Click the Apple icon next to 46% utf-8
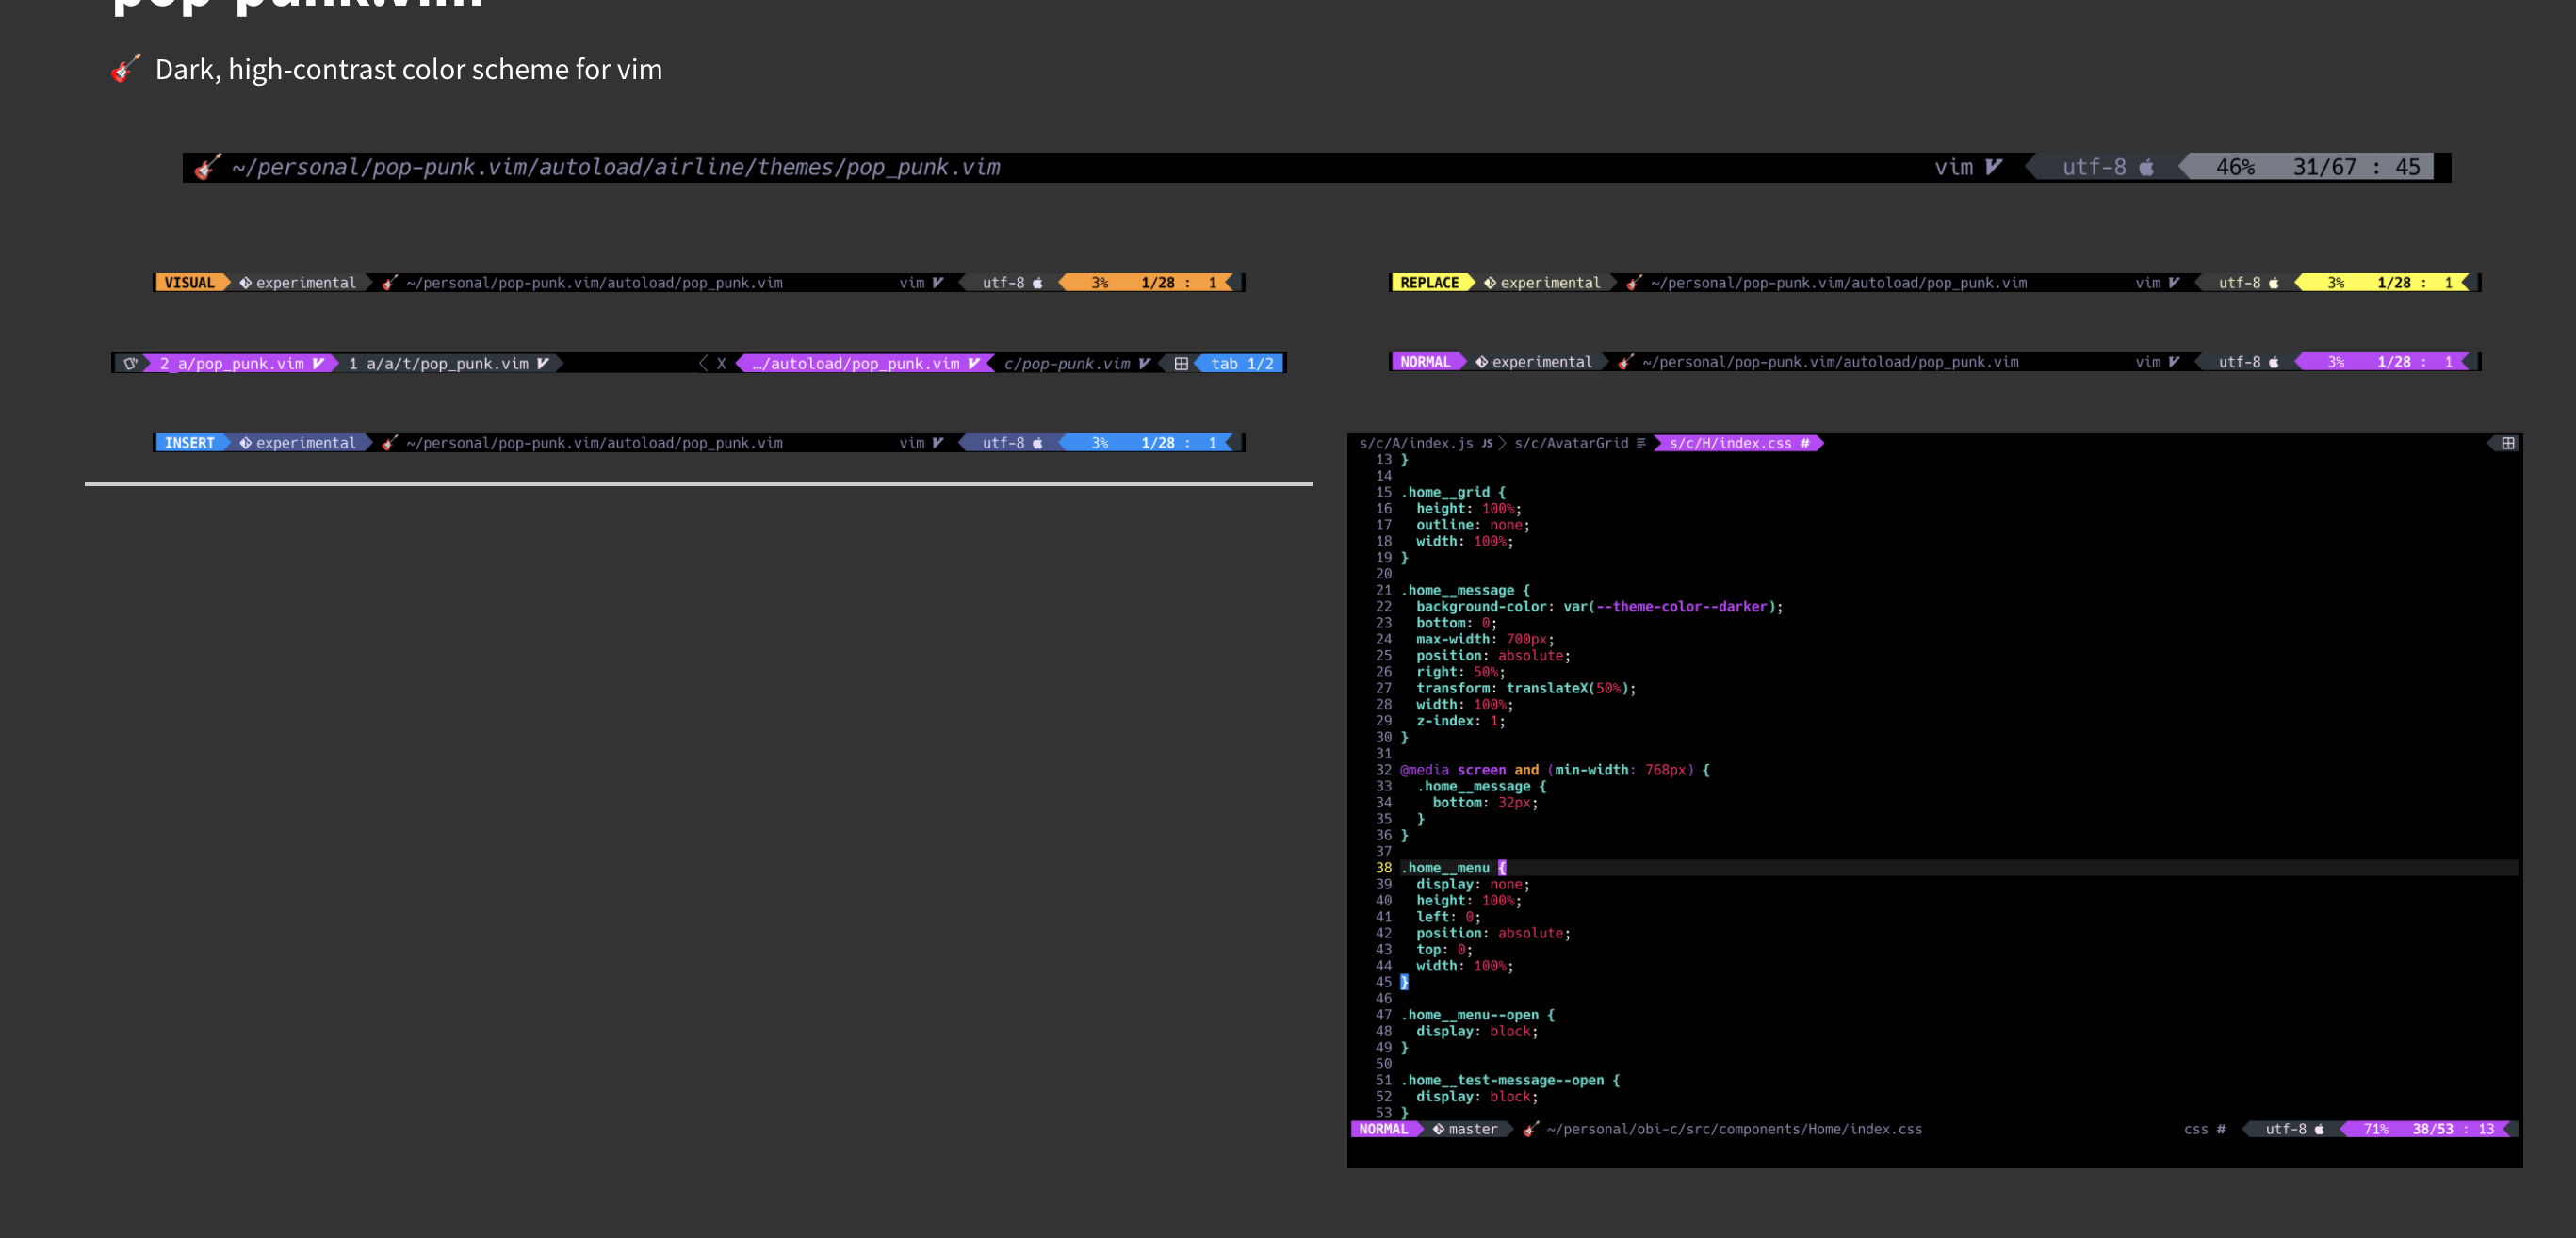The image size is (2576, 1238). click(x=2146, y=167)
